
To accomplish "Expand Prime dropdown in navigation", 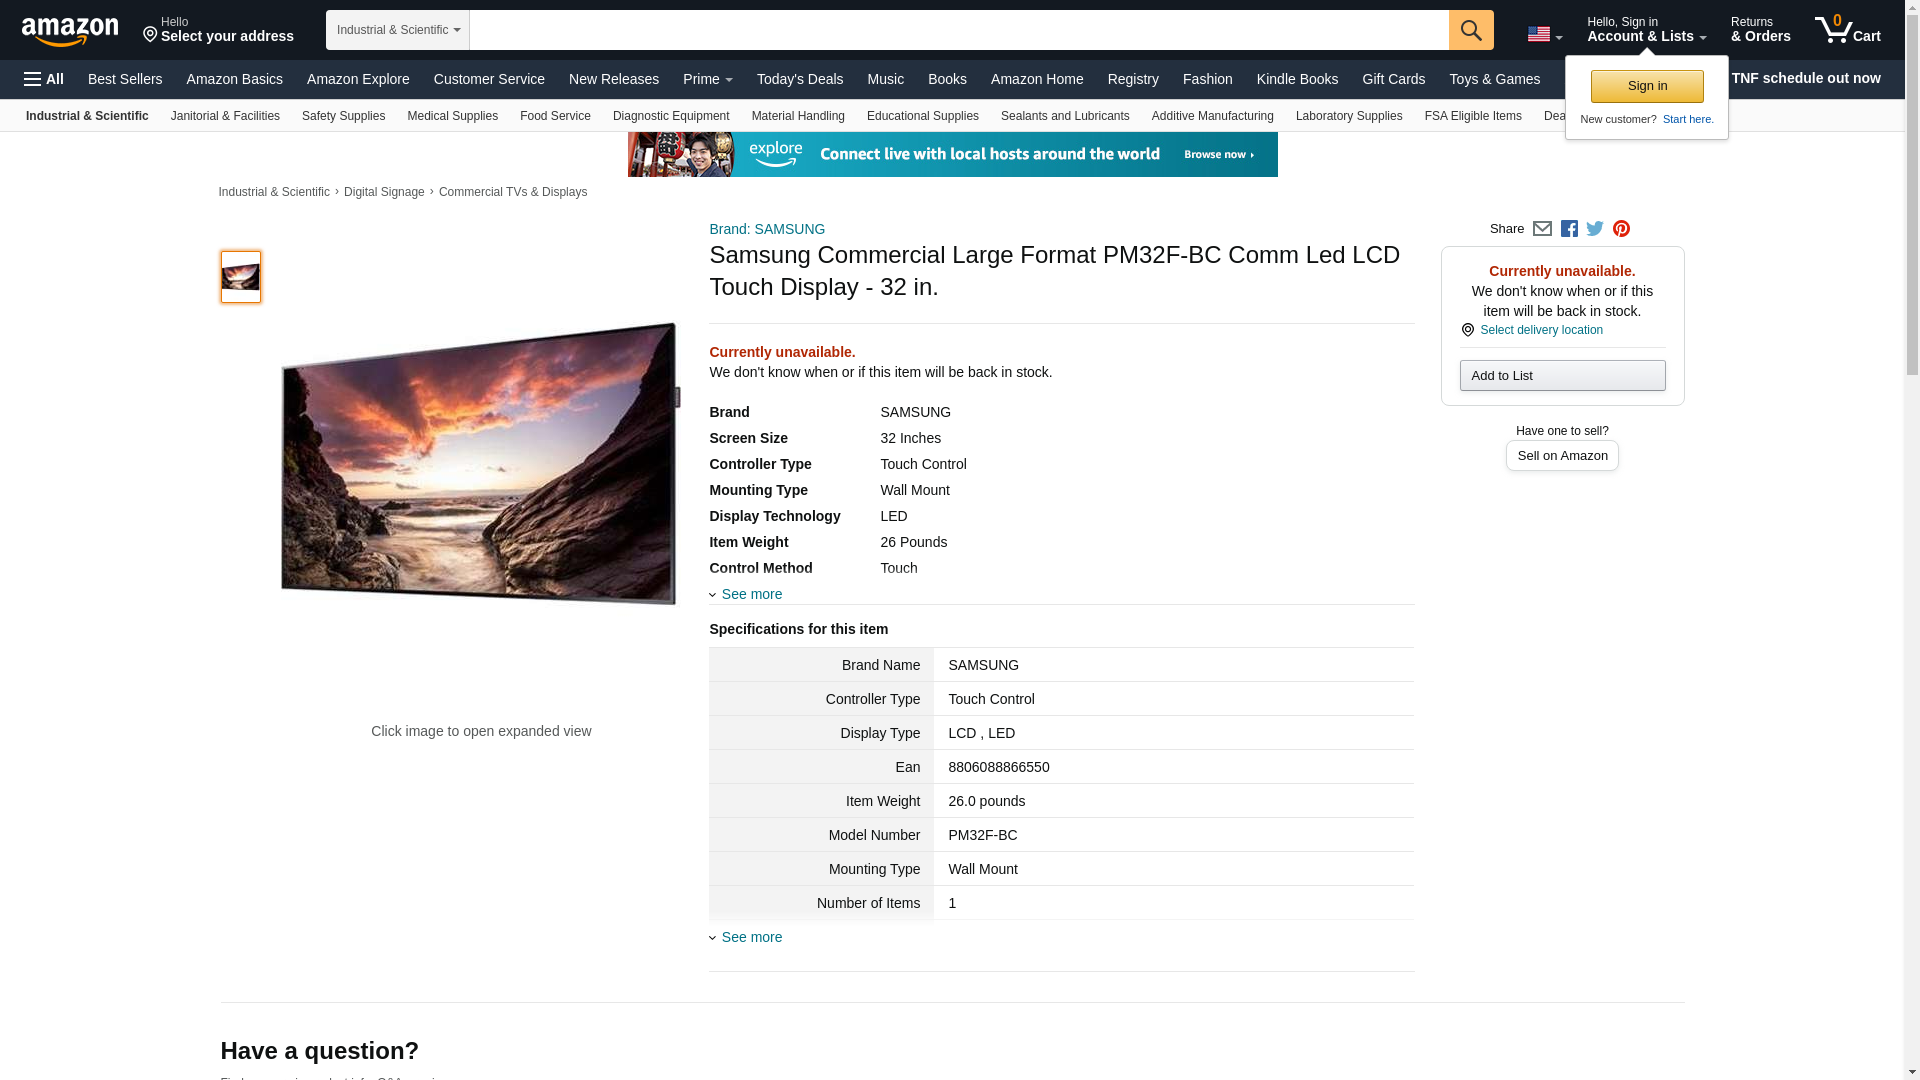I will tap(707, 79).
